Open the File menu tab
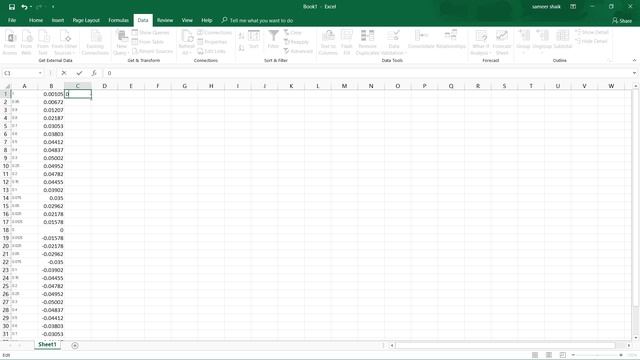Viewport: 640px width, 360px height. point(12,20)
